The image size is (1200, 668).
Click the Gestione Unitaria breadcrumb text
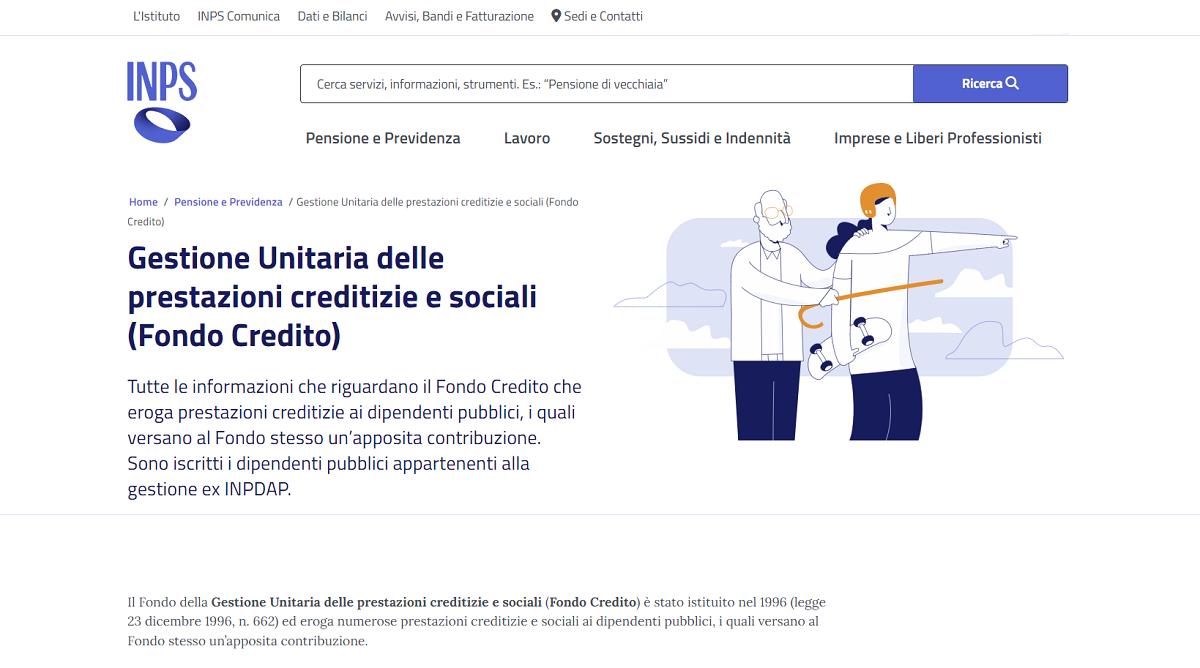[x=354, y=211]
